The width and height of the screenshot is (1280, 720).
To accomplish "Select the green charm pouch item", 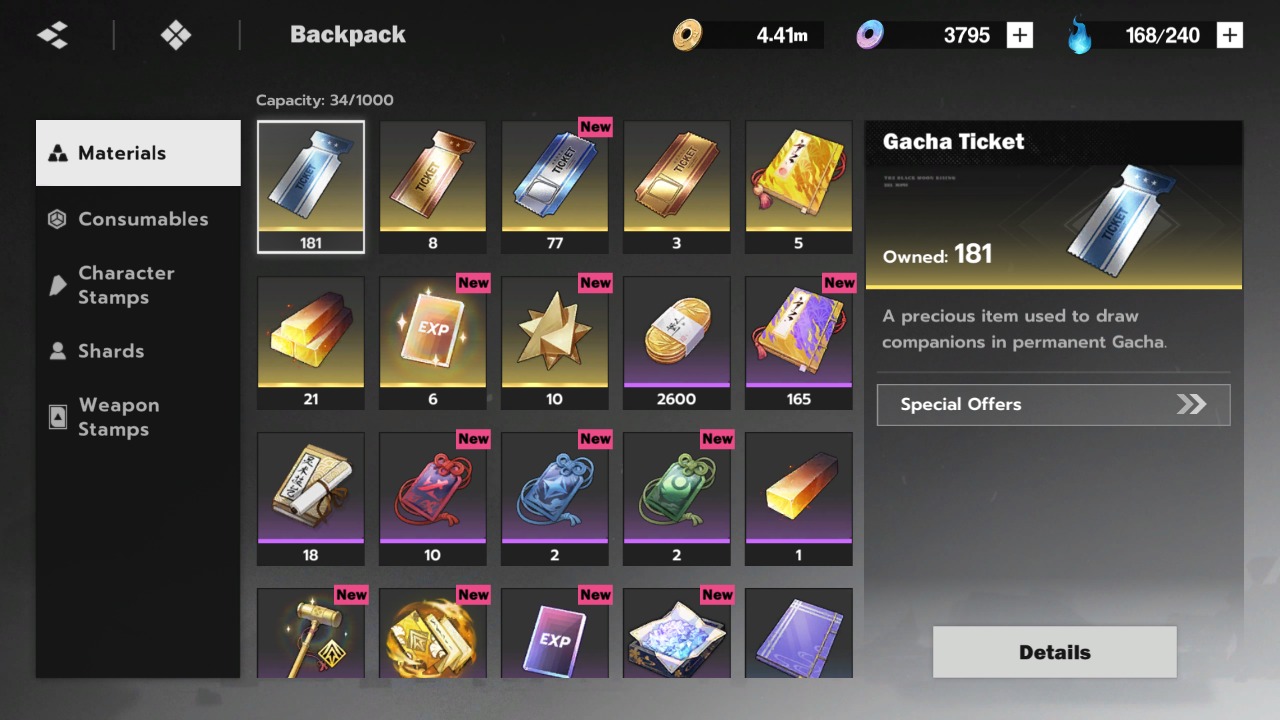I will tap(677, 499).
